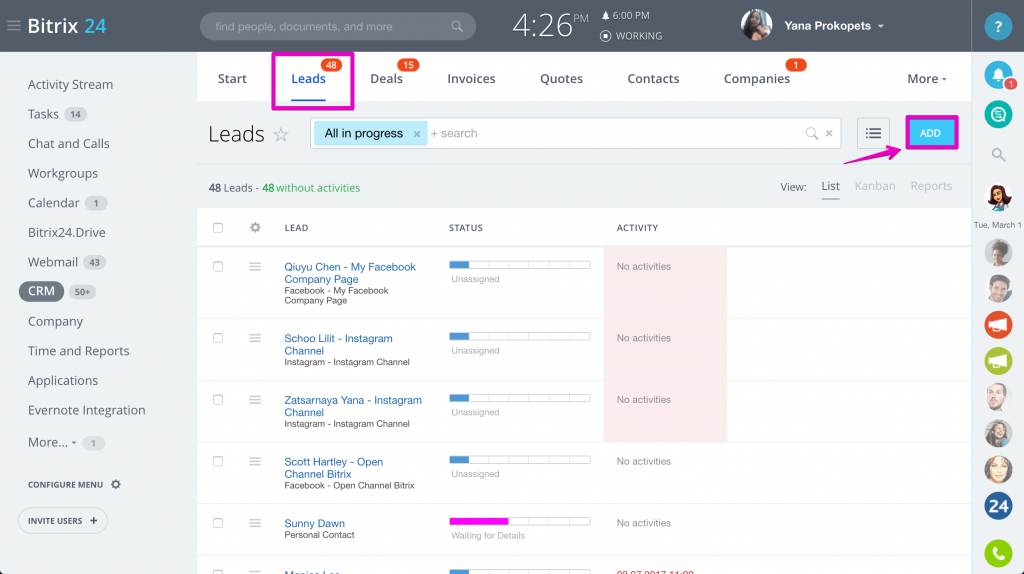Open row actions menu for Qiuyu Chen
The image size is (1024, 574).
coord(255,266)
